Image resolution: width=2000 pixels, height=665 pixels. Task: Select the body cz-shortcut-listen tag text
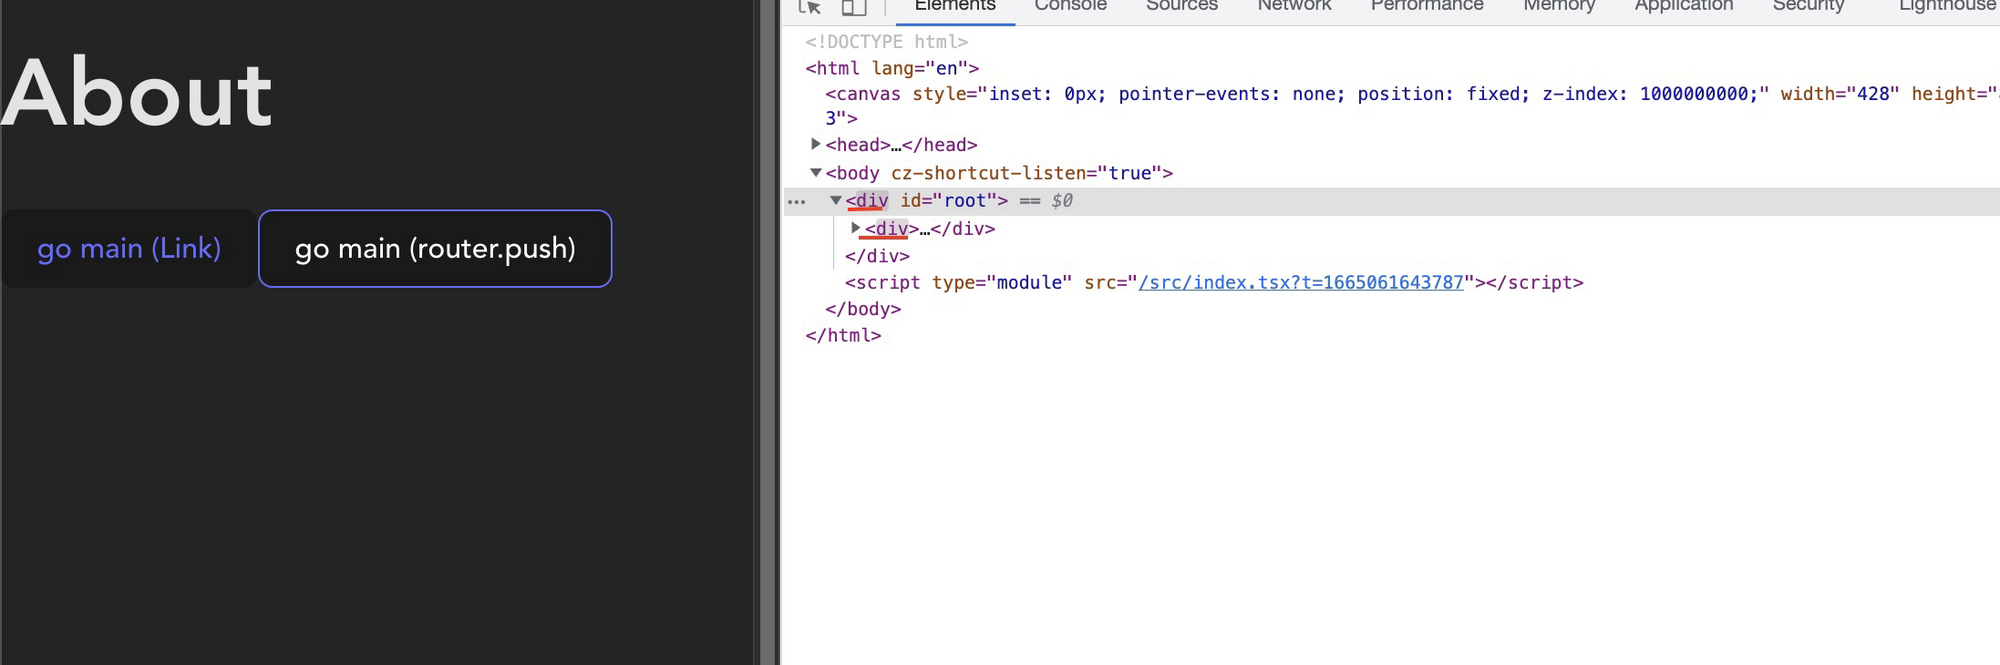point(999,173)
